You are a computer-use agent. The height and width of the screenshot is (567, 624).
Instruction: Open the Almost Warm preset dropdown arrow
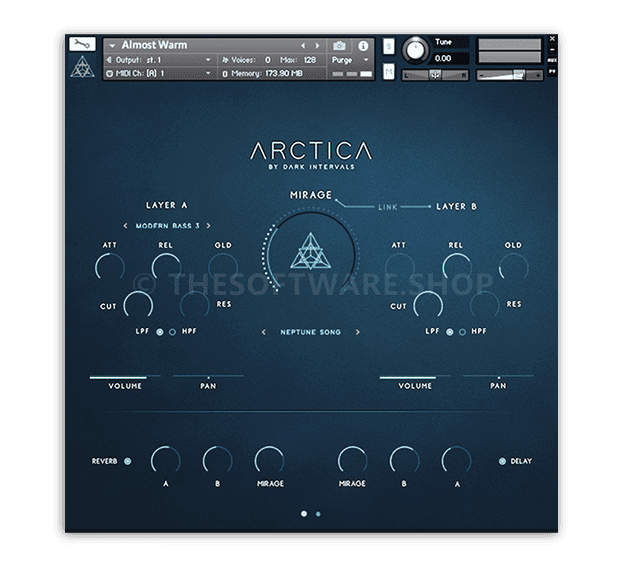coord(112,46)
